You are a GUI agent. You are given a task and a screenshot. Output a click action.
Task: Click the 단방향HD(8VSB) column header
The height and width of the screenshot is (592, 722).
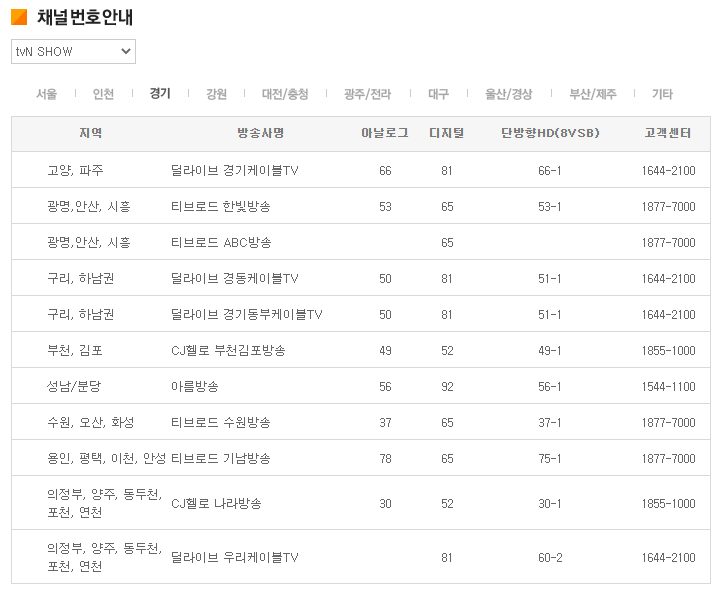[550, 133]
